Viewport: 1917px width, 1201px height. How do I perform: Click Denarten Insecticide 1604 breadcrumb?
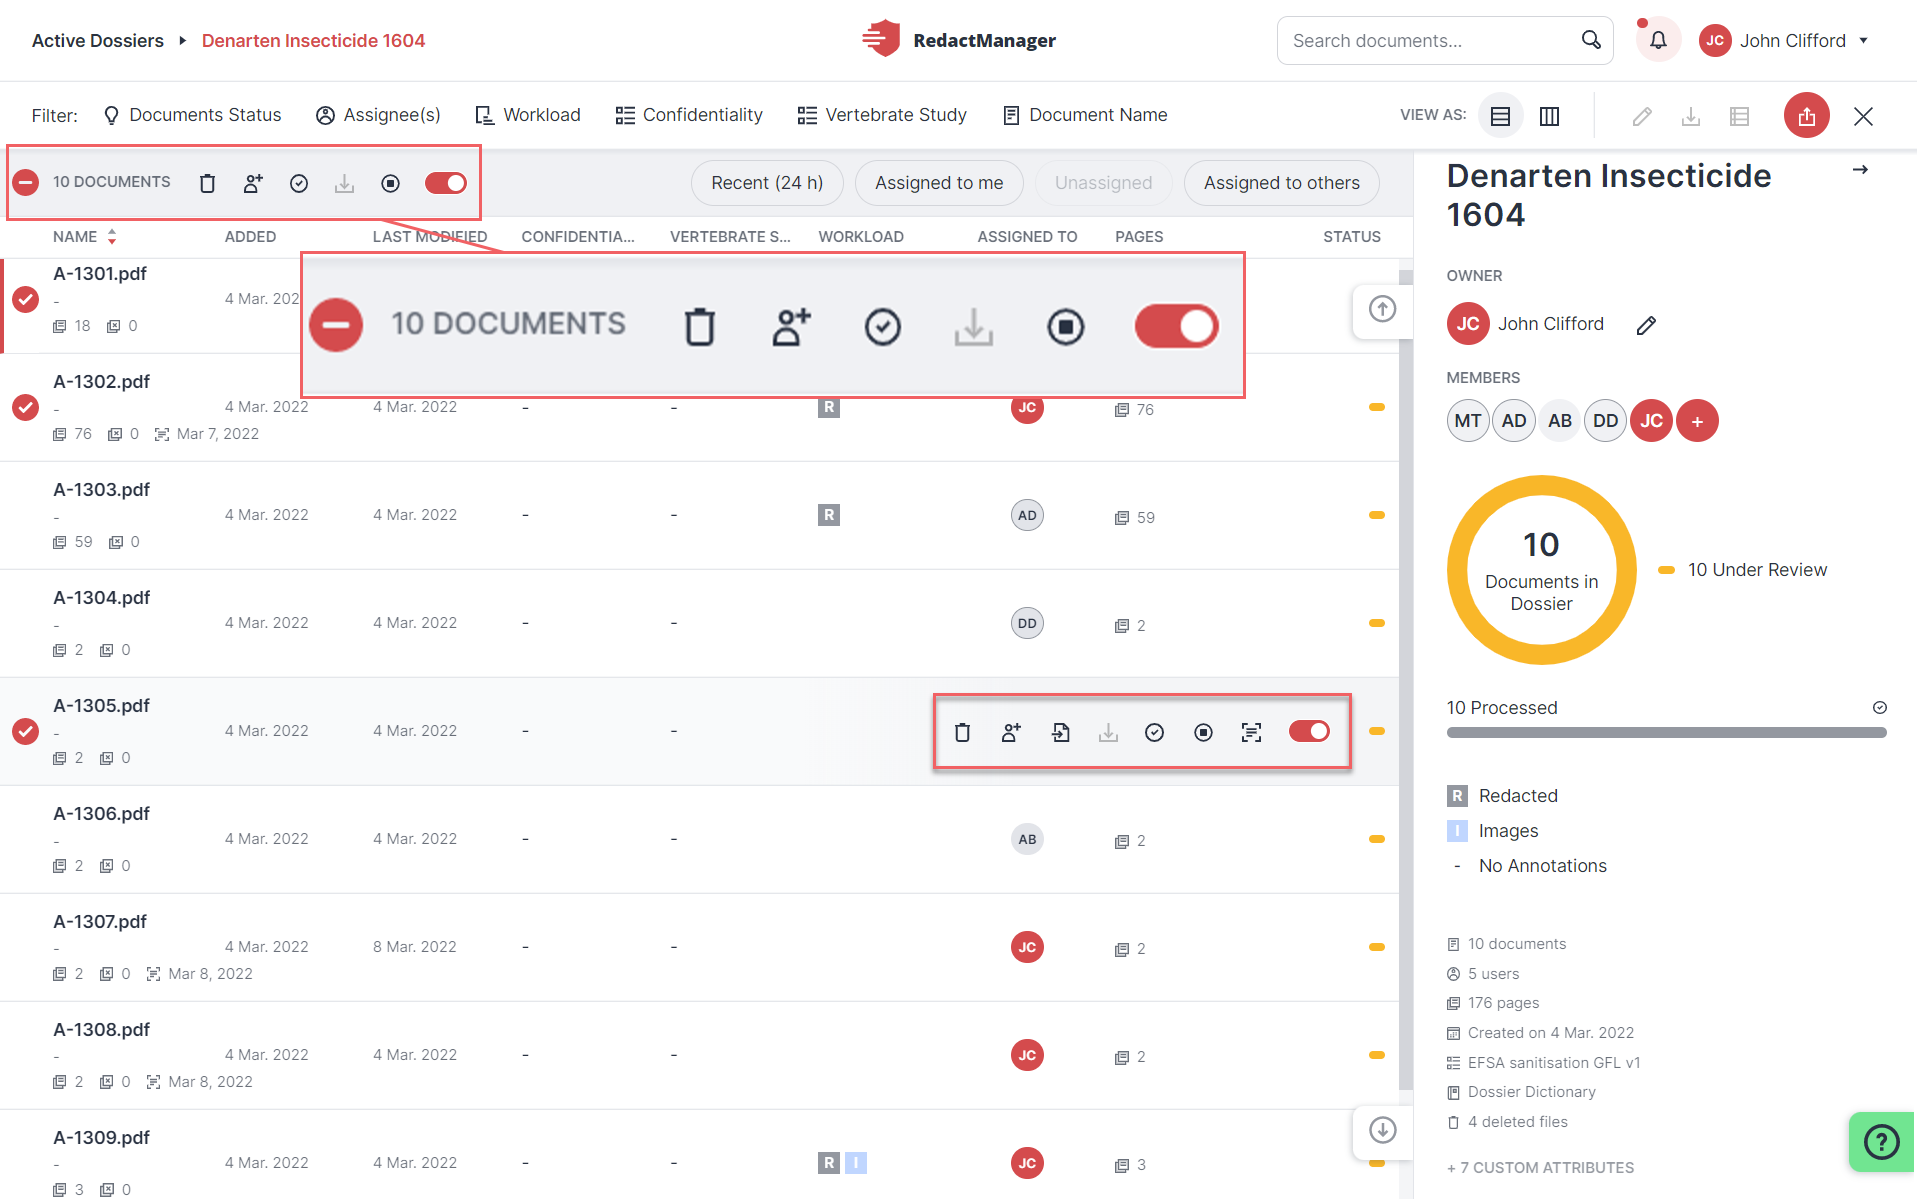click(x=313, y=41)
